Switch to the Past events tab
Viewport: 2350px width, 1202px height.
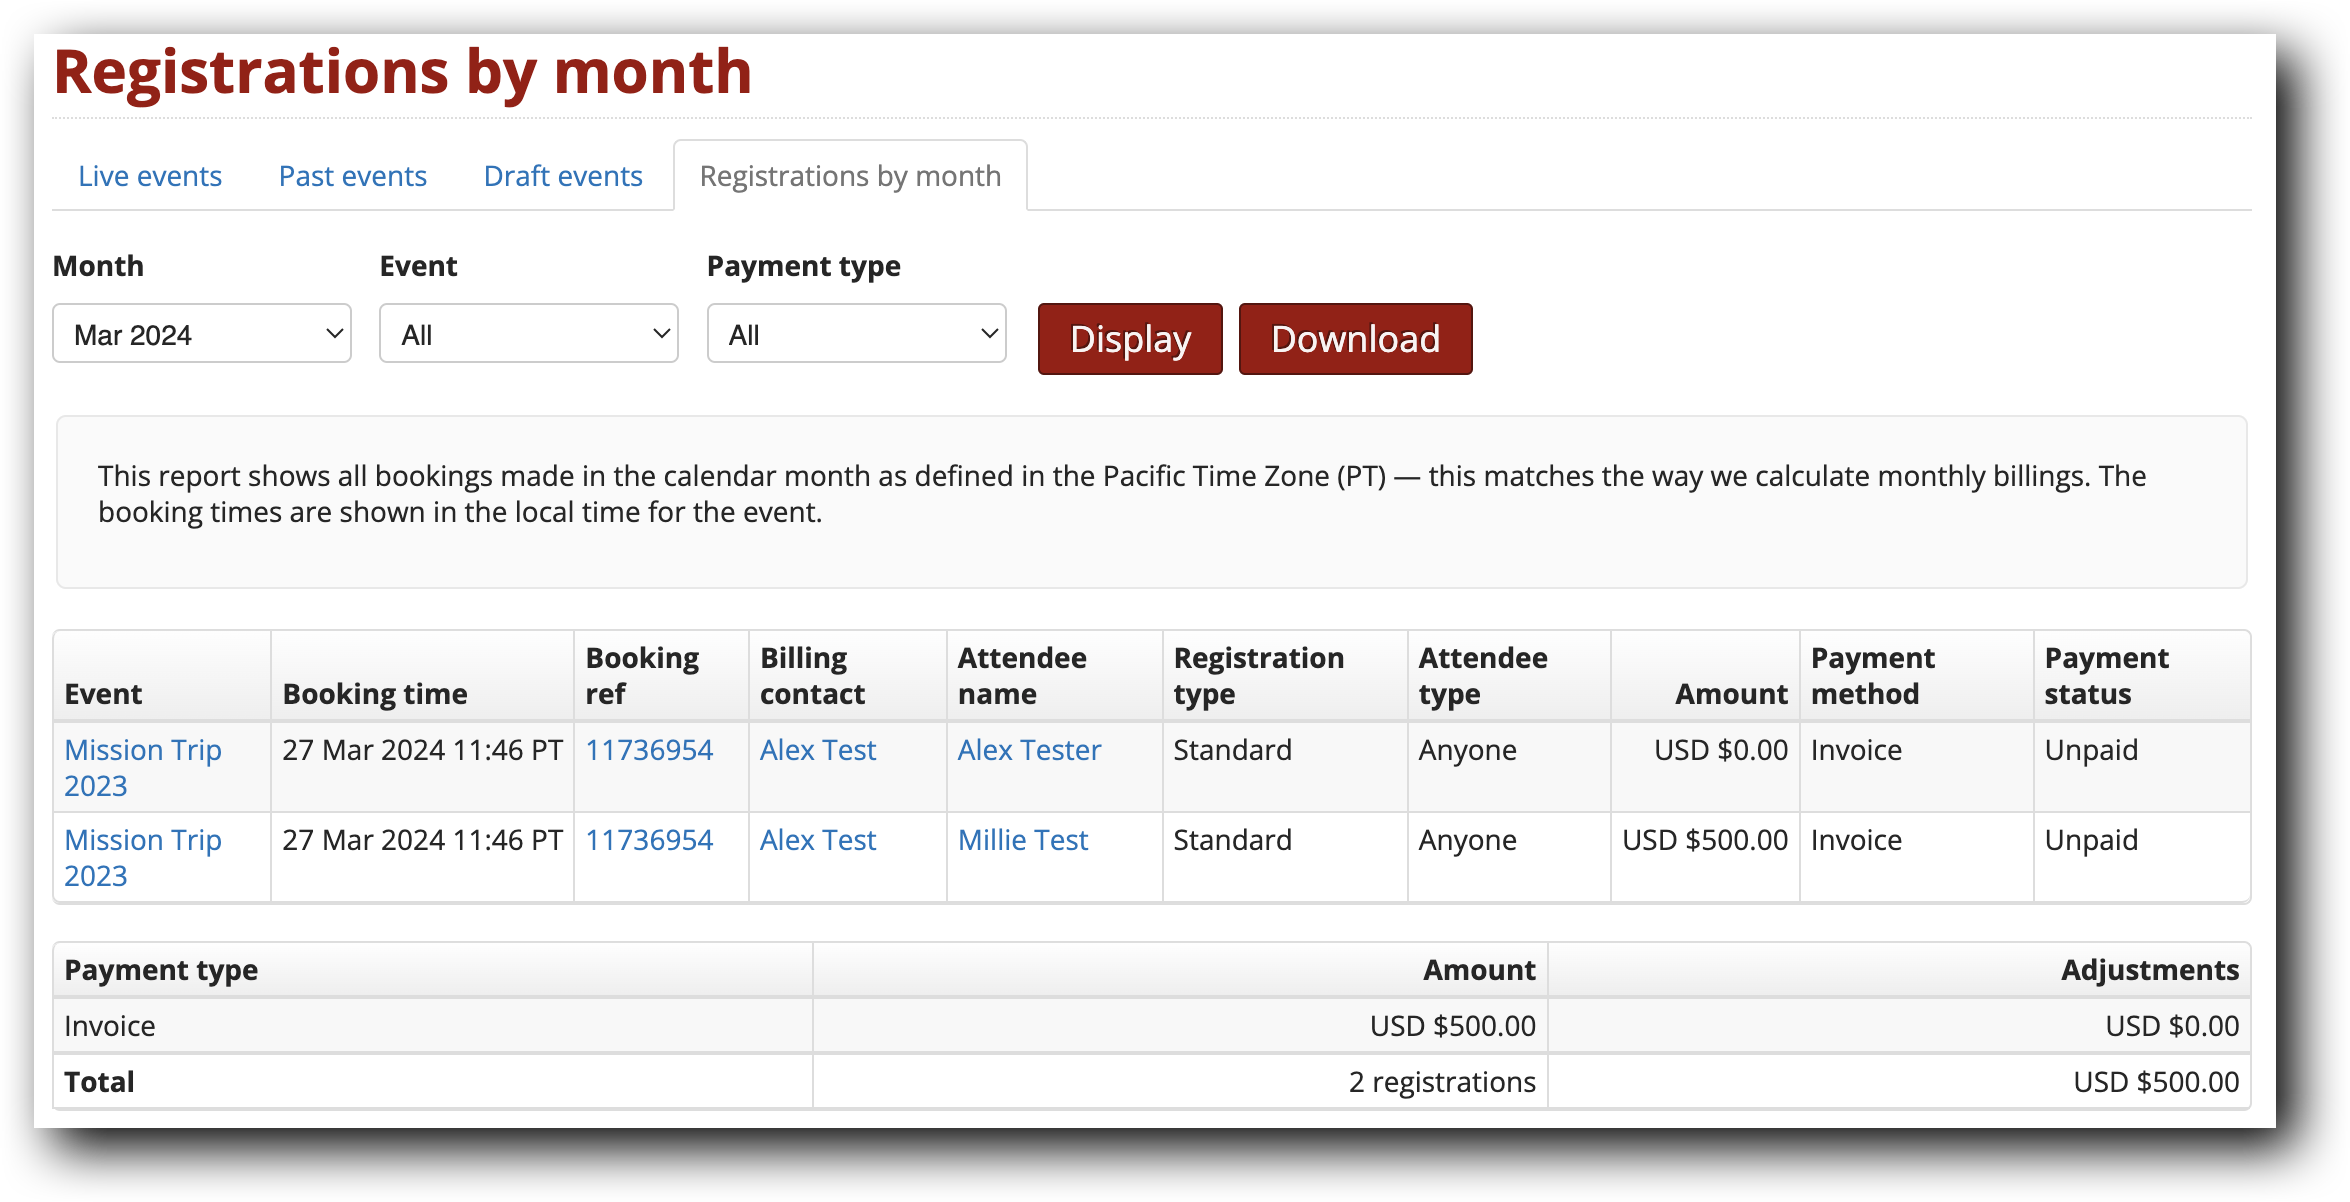pos(352,175)
